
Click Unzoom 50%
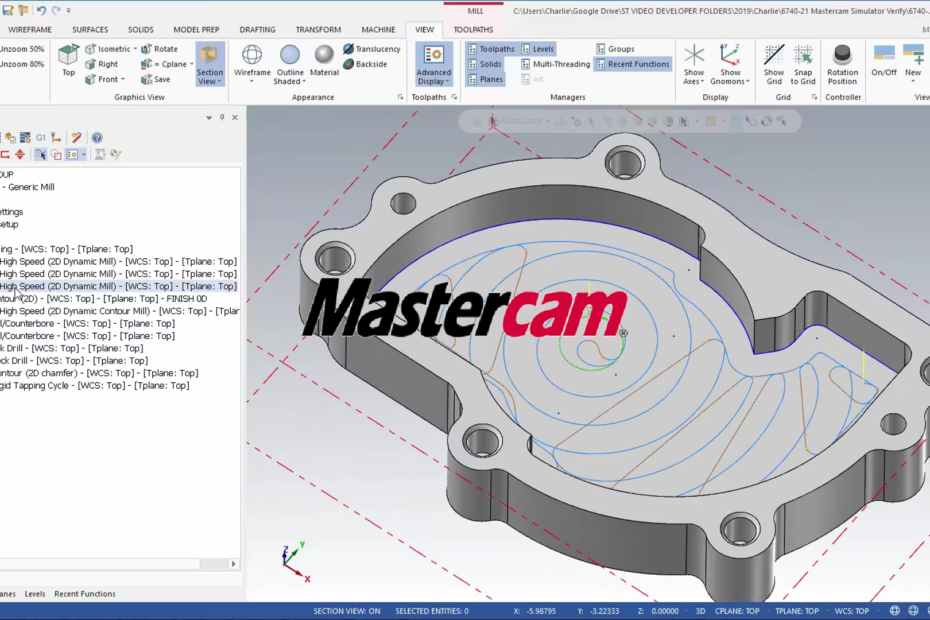coord(22,49)
